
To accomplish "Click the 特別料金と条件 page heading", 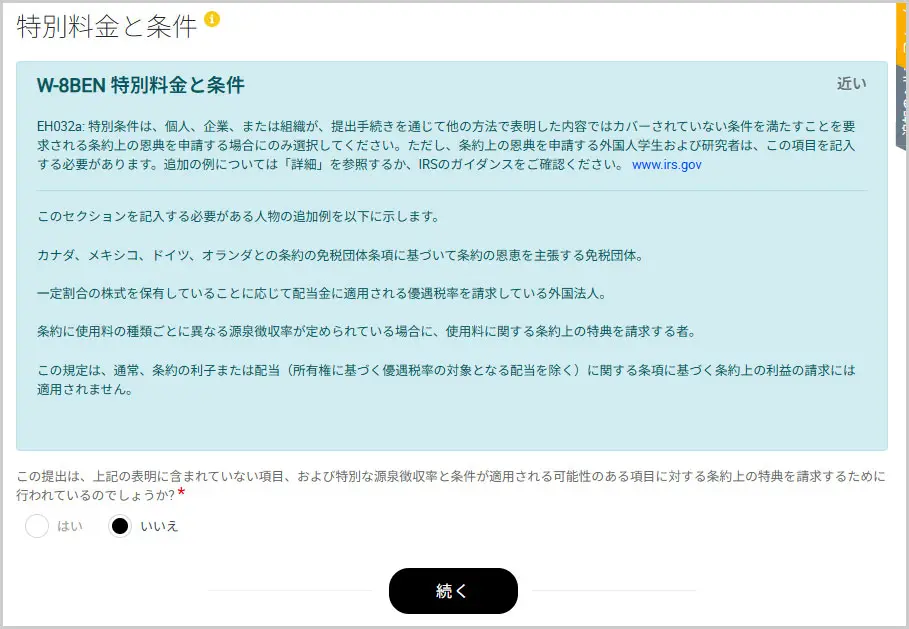I will [107, 27].
